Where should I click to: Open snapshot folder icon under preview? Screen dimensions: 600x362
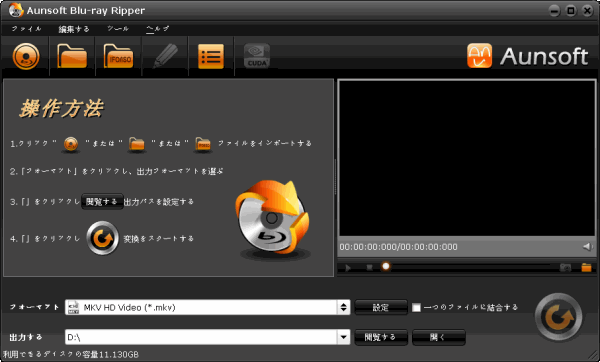[586, 267]
